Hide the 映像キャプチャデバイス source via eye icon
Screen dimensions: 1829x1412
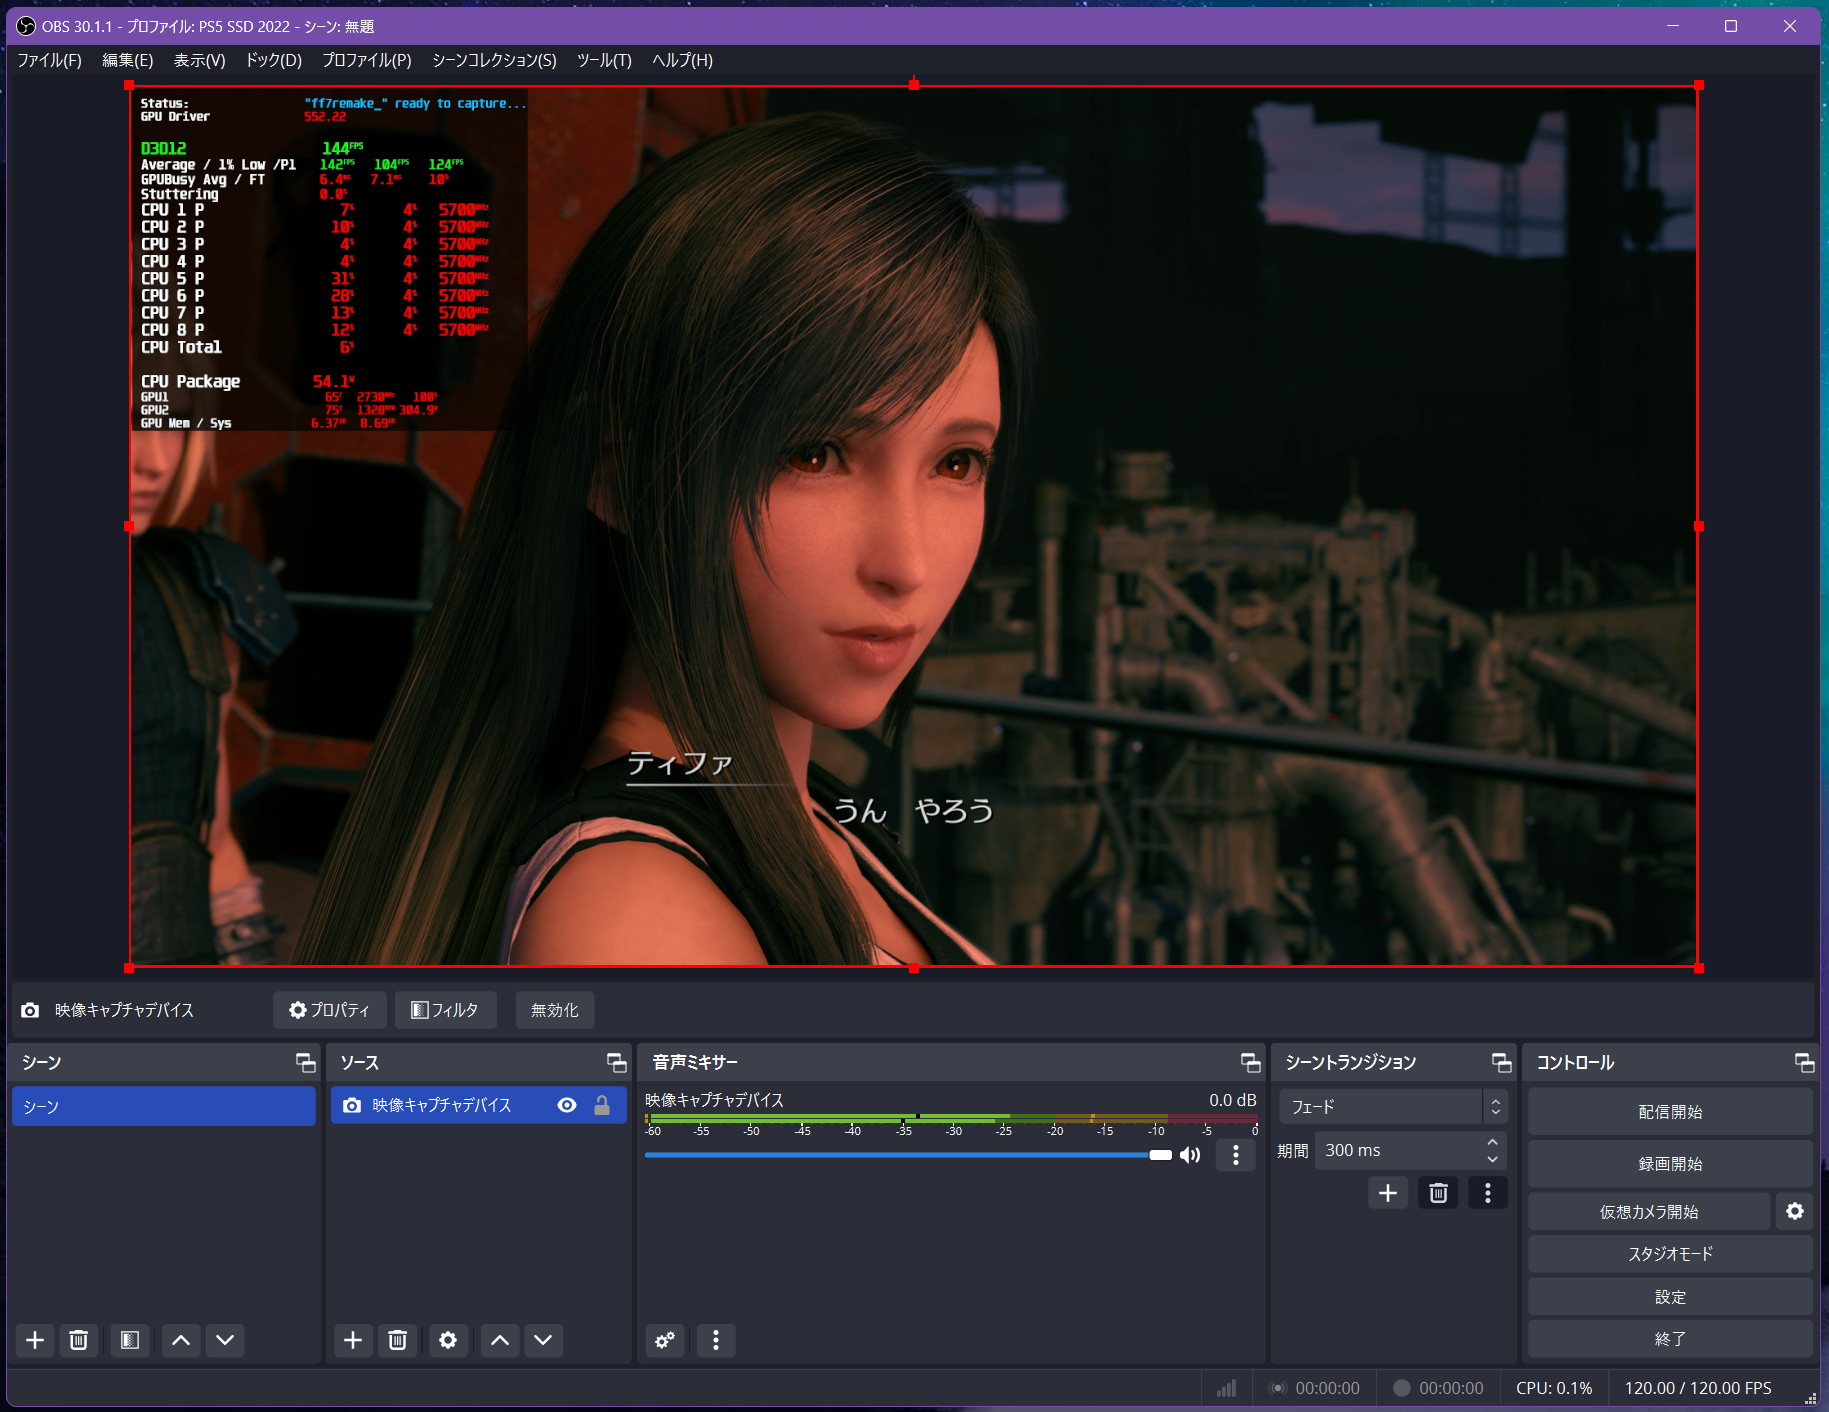(567, 1105)
